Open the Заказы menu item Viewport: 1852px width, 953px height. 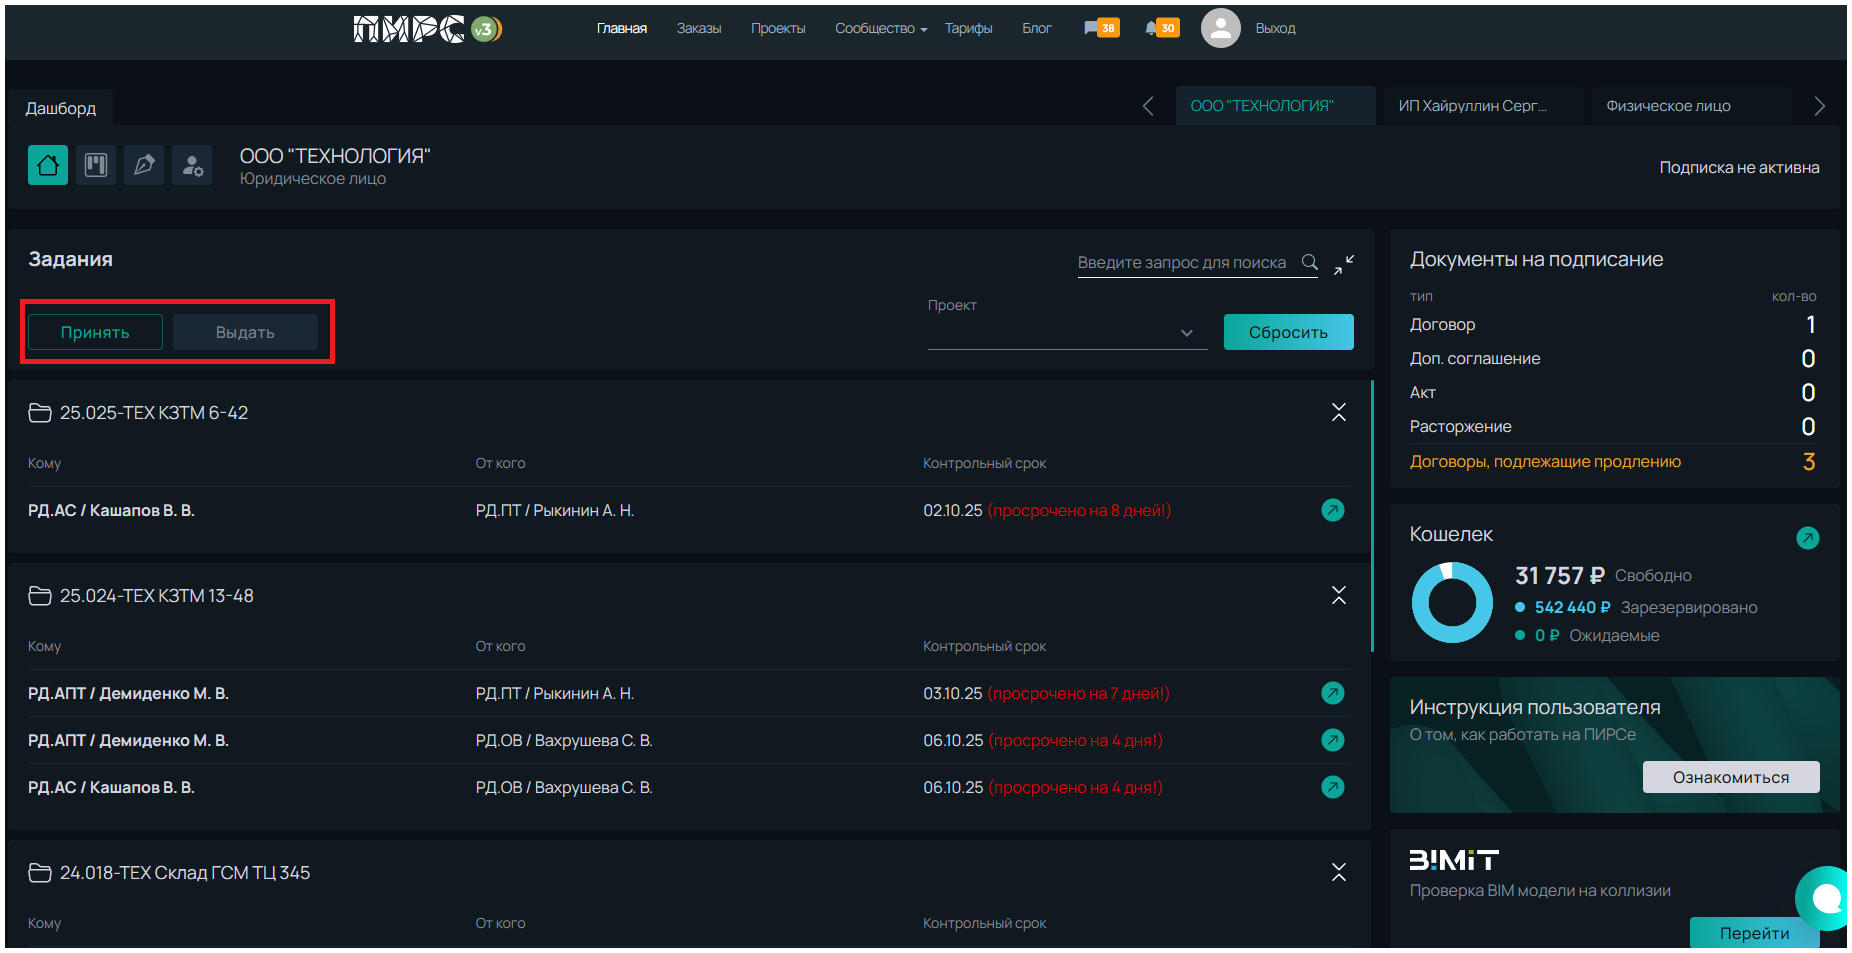click(x=698, y=28)
